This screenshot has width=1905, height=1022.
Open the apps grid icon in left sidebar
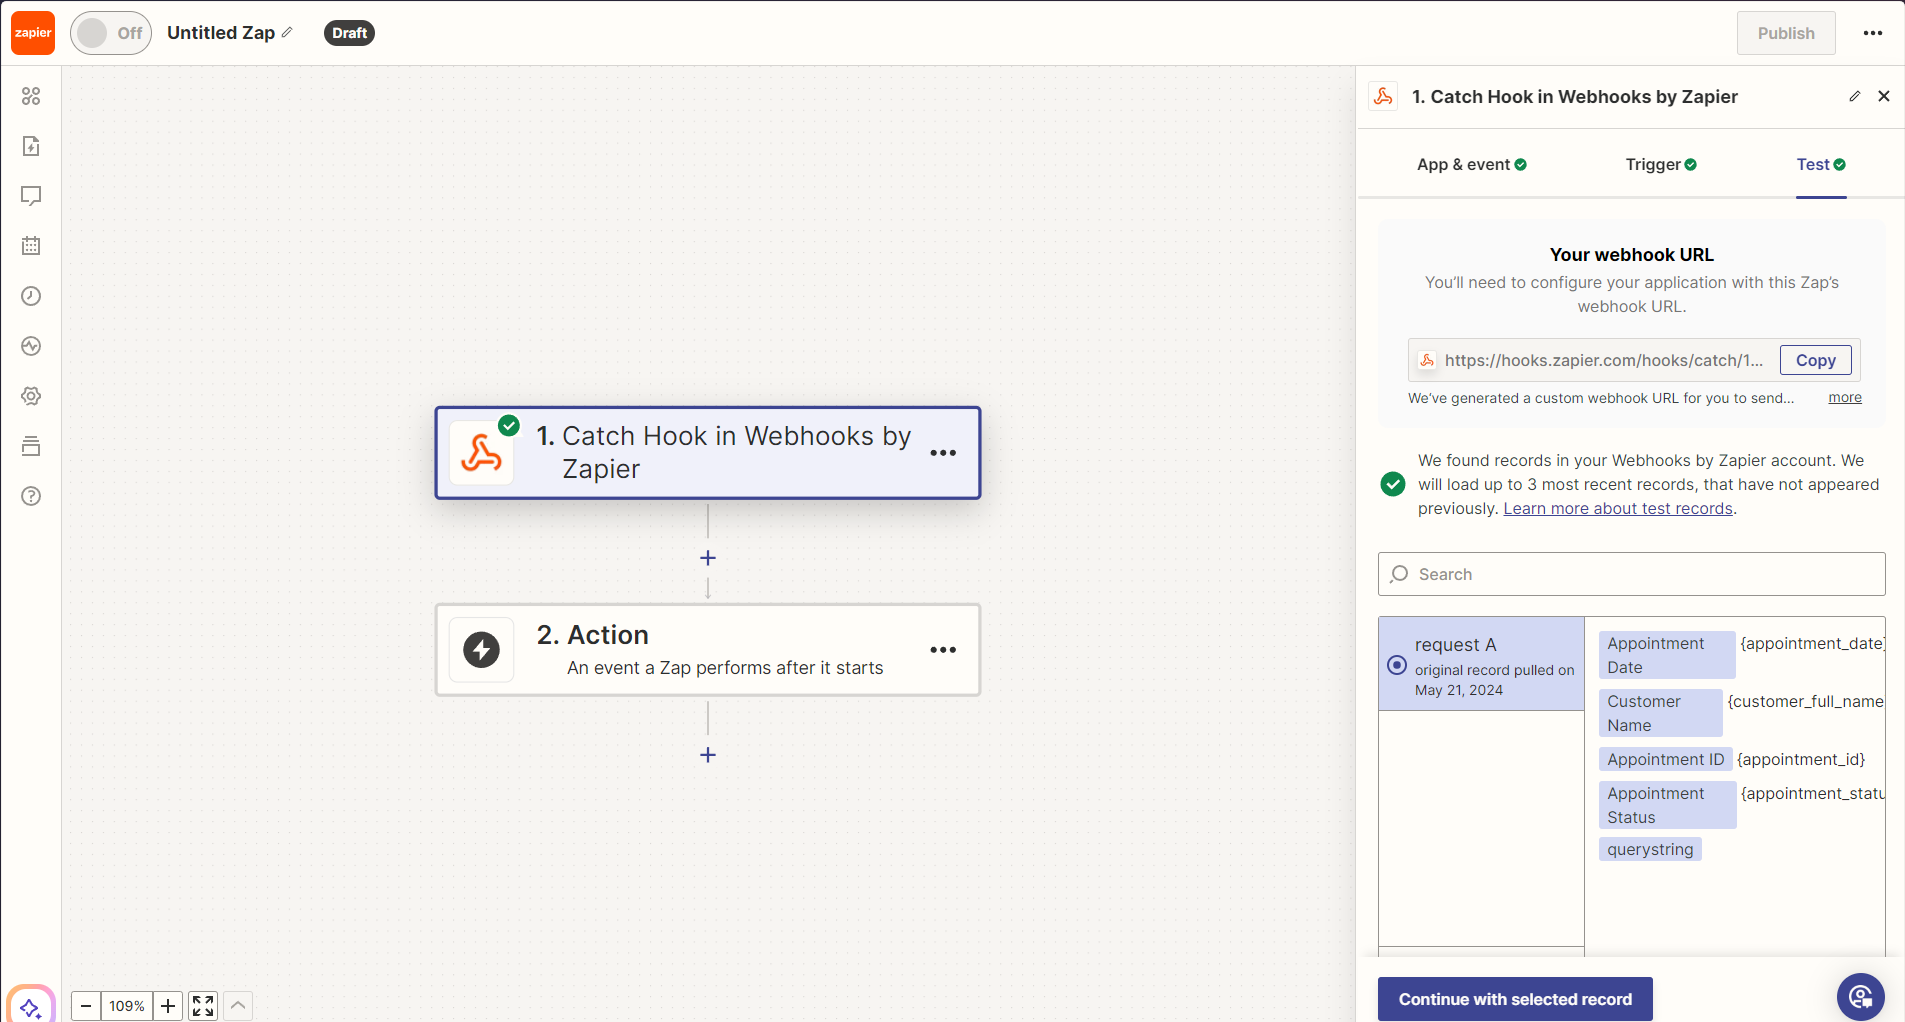[x=31, y=96]
